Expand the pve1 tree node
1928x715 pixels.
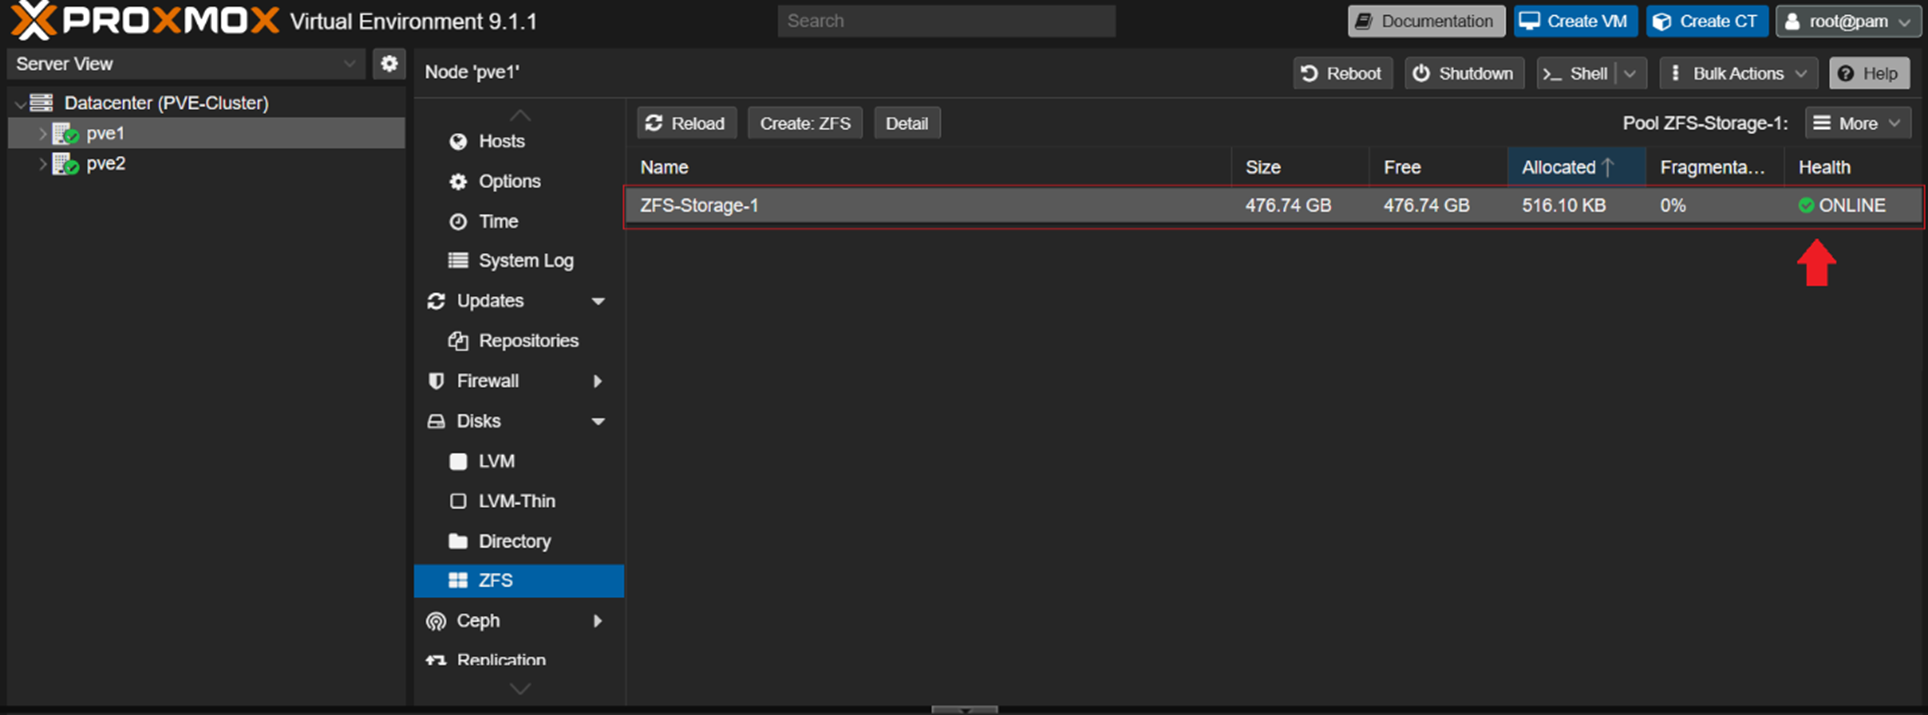tap(42, 133)
